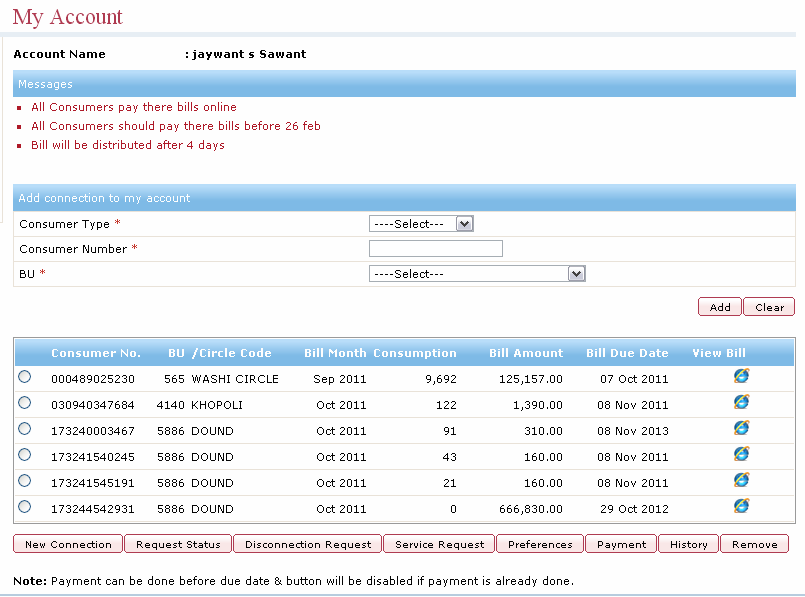This screenshot has height=597, width=805.
Task: Select the consumer 030940347684 row
Action: (24, 401)
